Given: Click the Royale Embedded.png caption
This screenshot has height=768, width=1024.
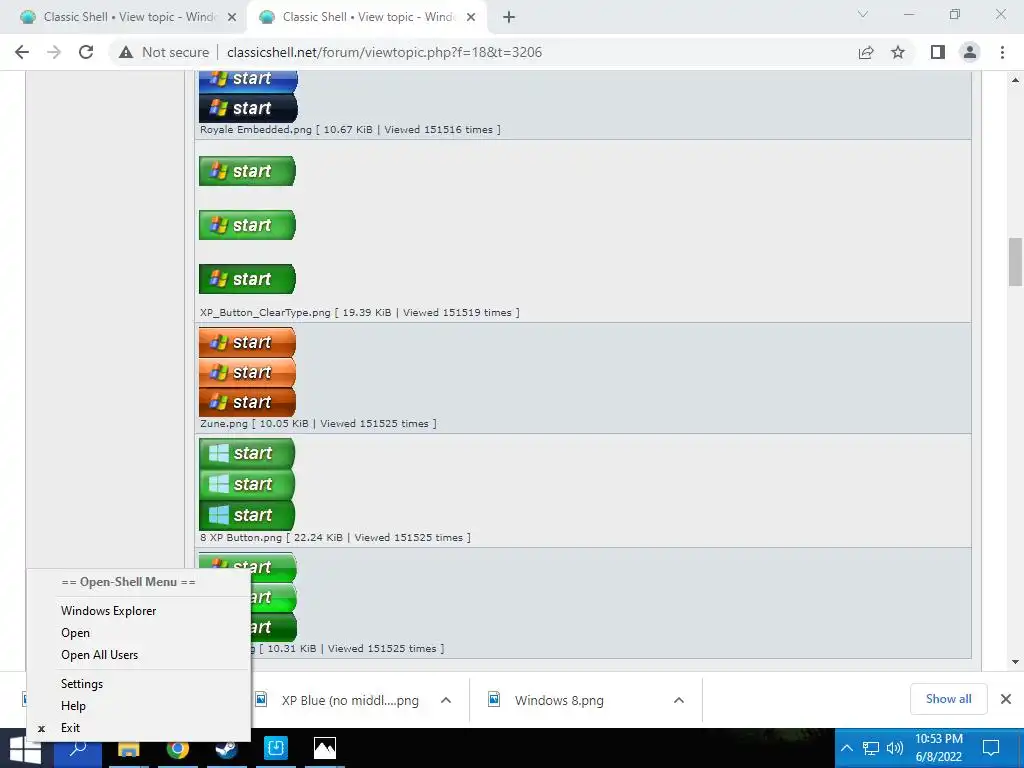Looking at the screenshot, I should [x=350, y=129].
